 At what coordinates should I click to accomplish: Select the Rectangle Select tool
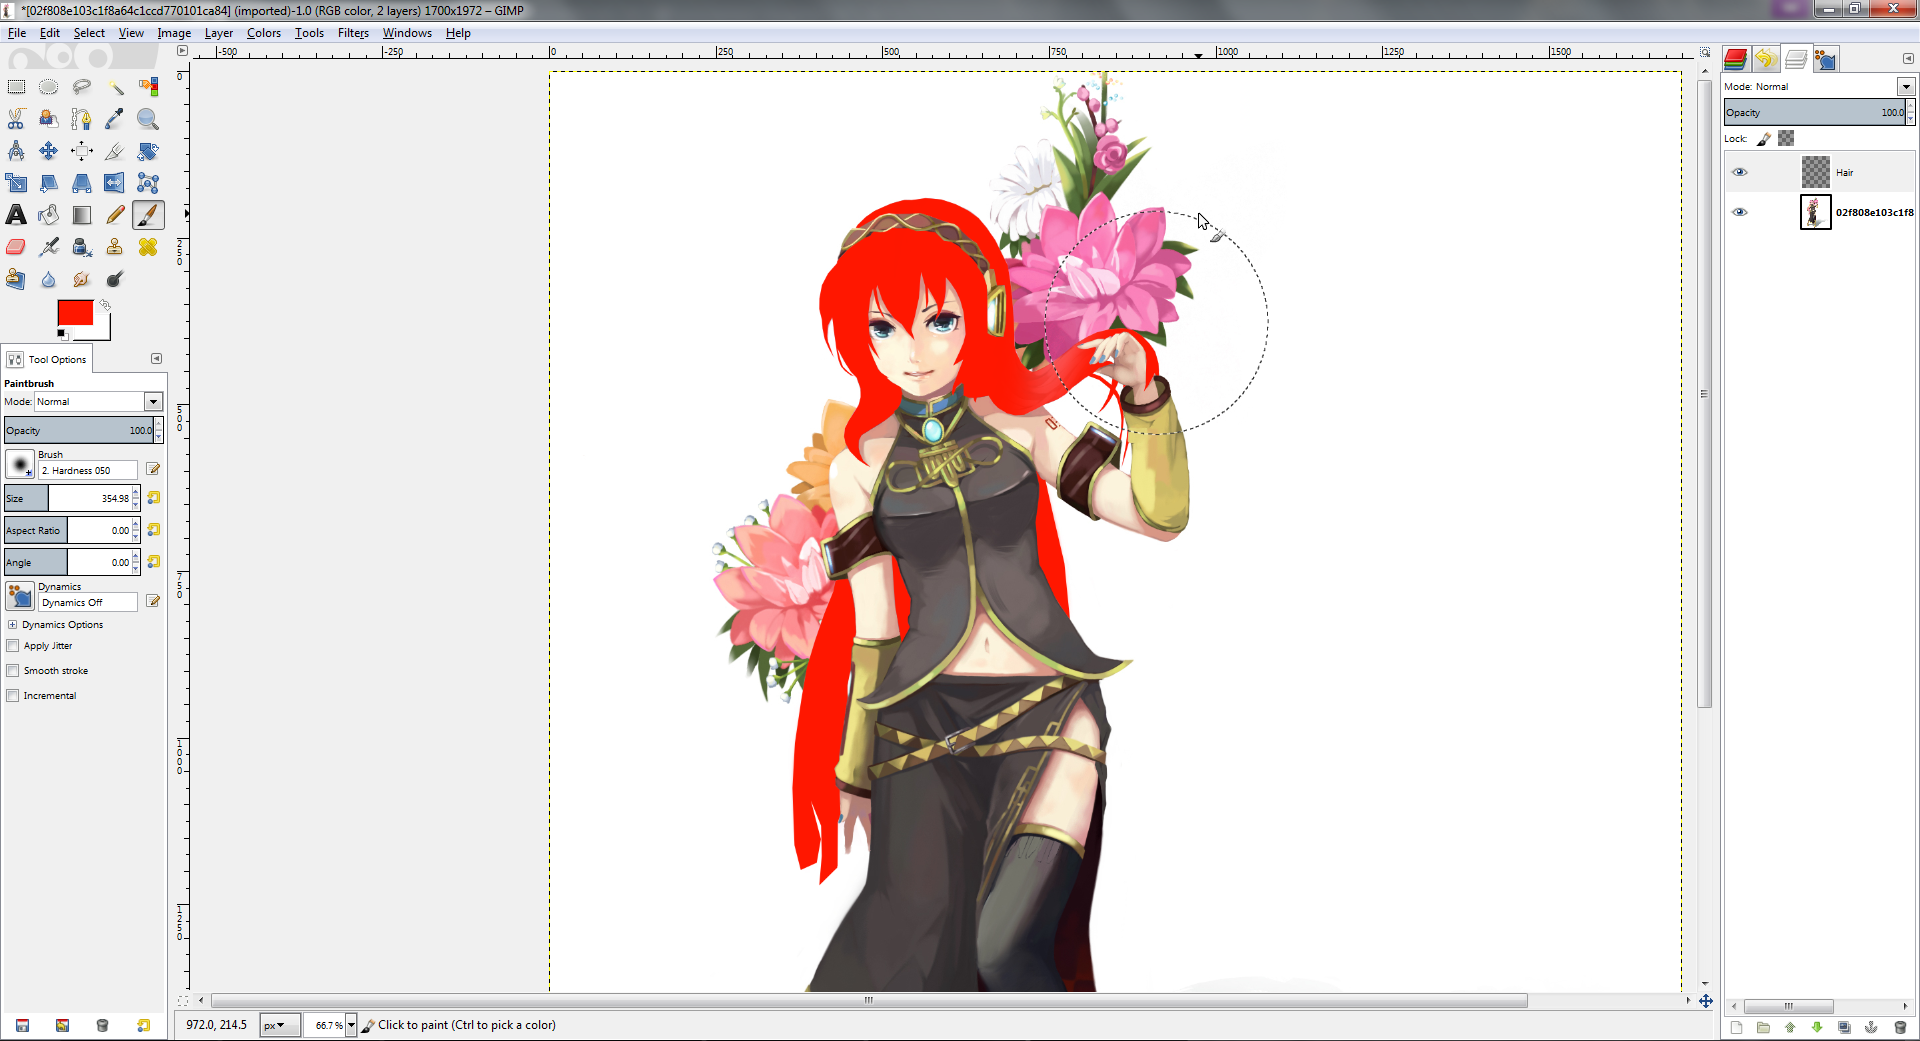coord(16,87)
